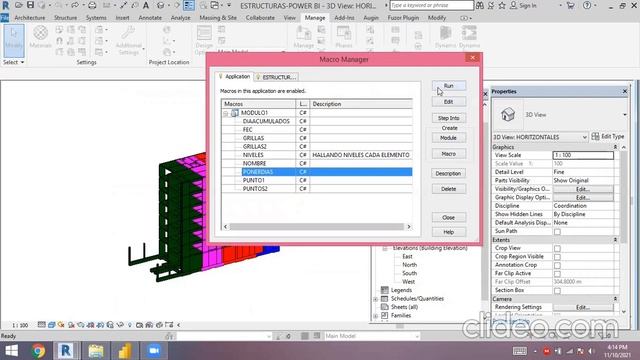Click the Visual Style icon in view control bar
This screenshot has height=360, width=640.
point(51,325)
